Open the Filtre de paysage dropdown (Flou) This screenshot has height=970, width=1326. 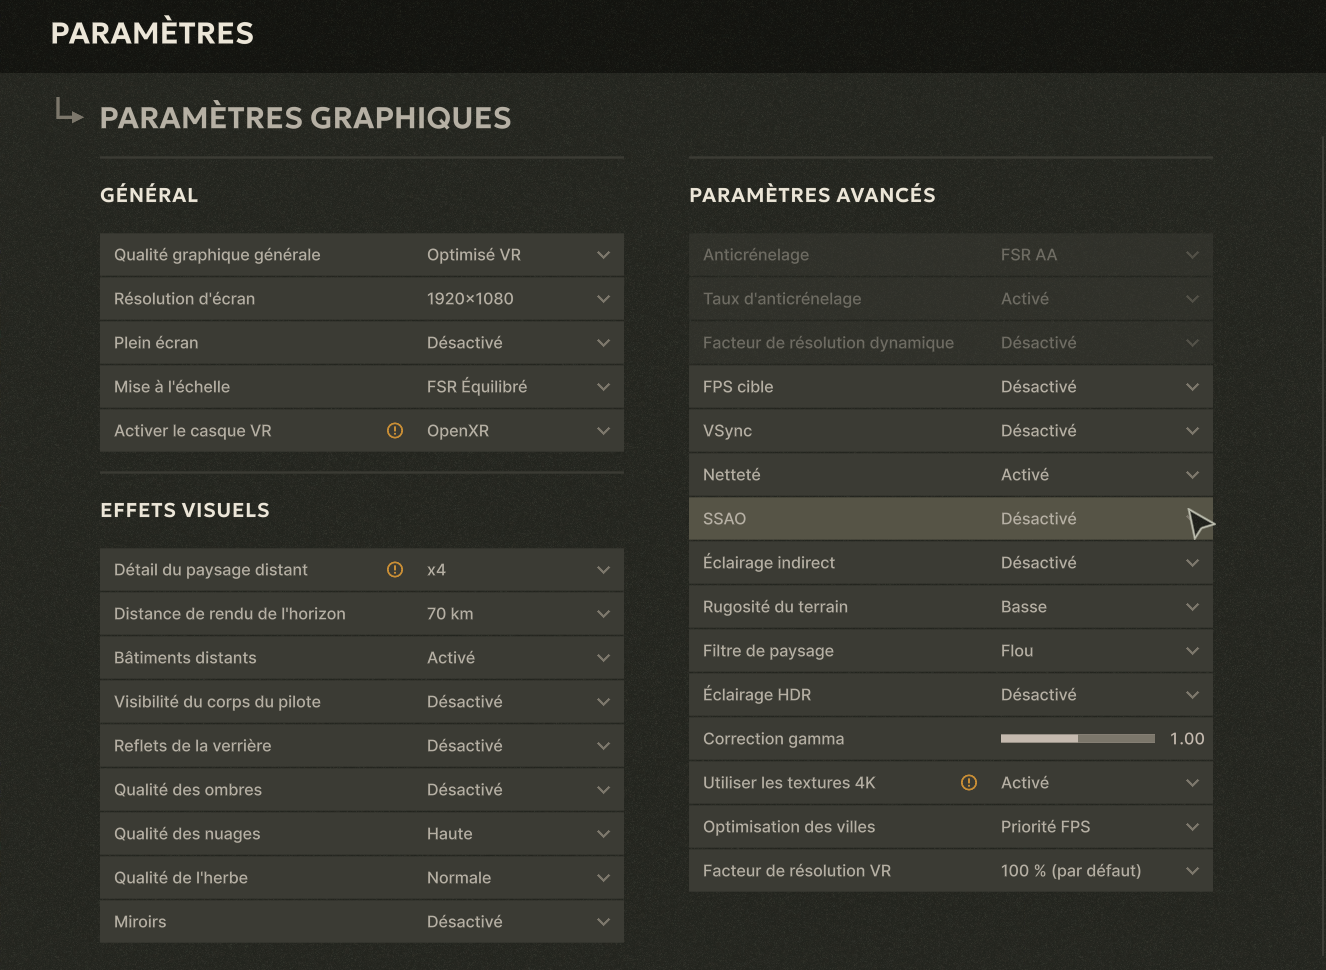951,651
